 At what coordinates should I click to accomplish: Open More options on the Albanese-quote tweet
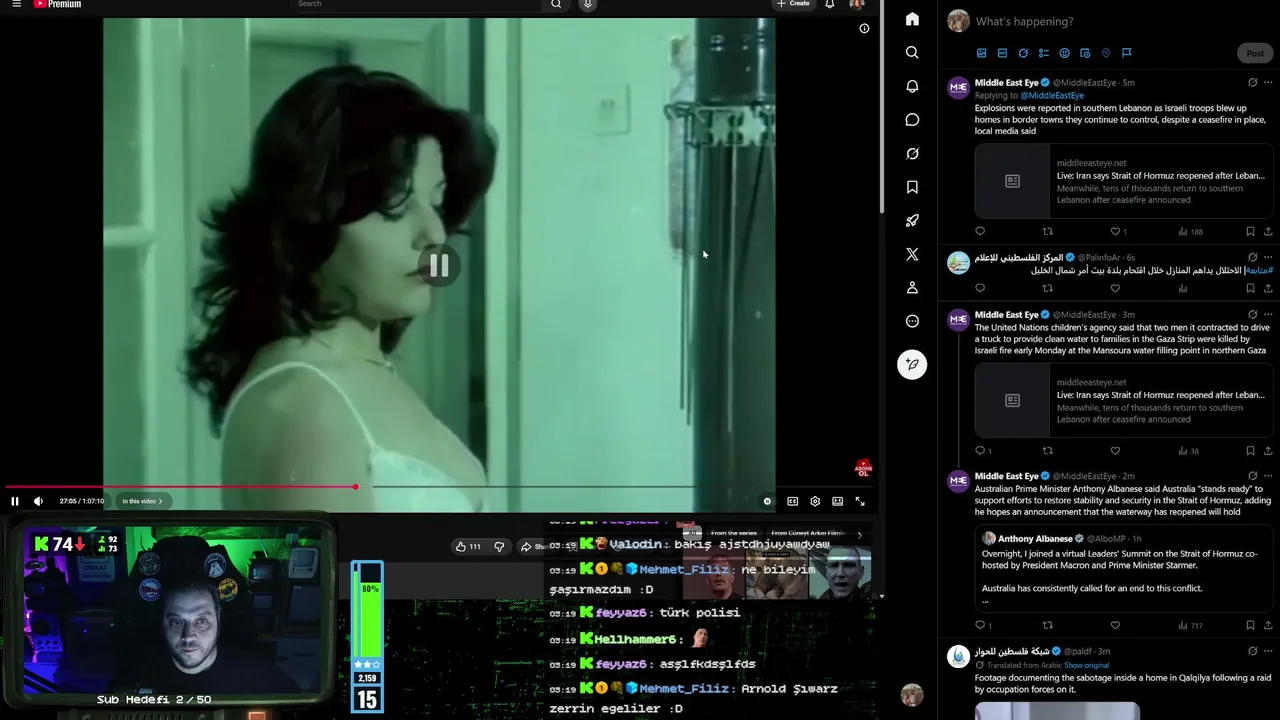pyautogui.click(x=1269, y=476)
